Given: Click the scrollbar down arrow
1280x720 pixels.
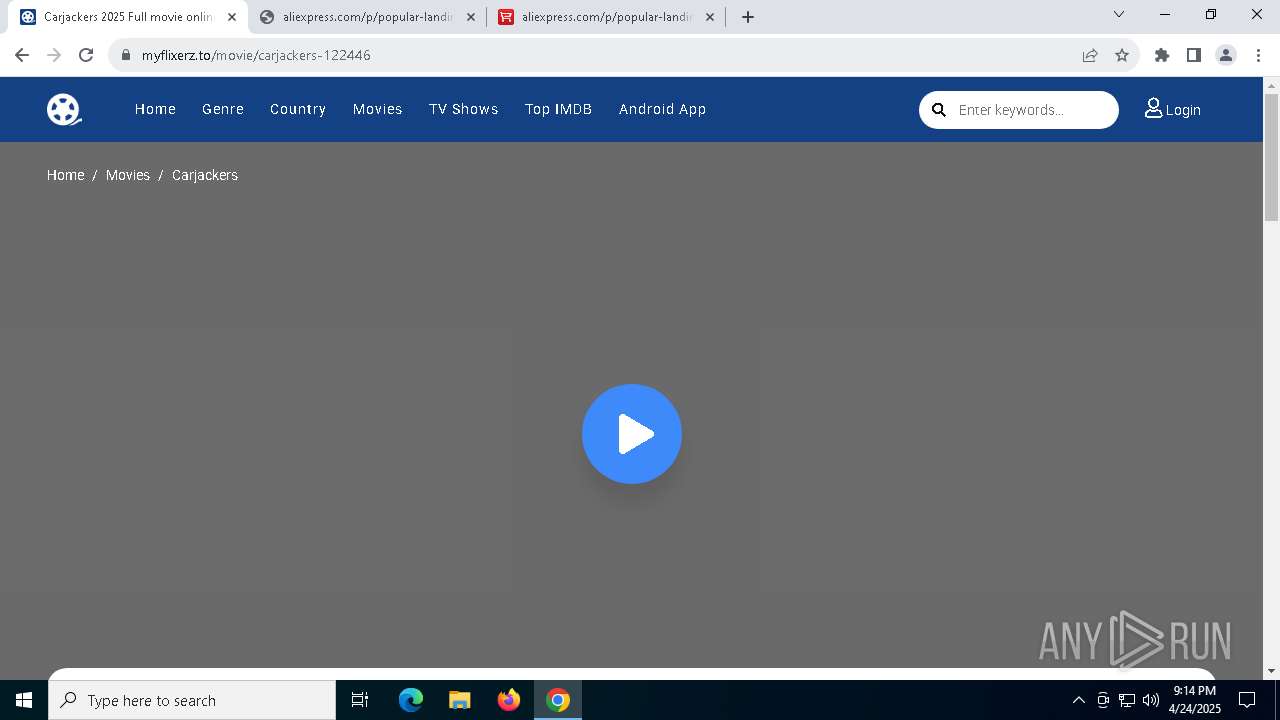Looking at the screenshot, I should coord(1271,671).
